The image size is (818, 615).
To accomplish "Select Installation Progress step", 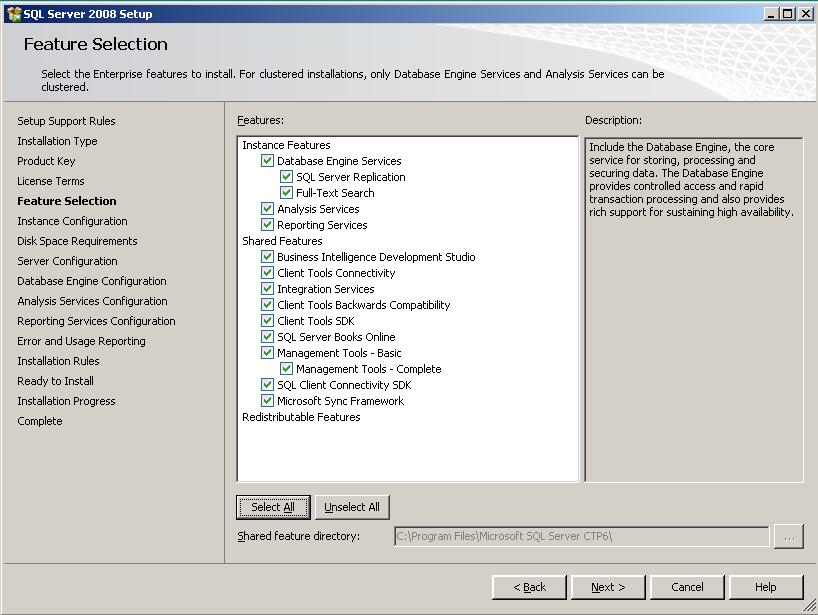I will [x=66, y=401].
